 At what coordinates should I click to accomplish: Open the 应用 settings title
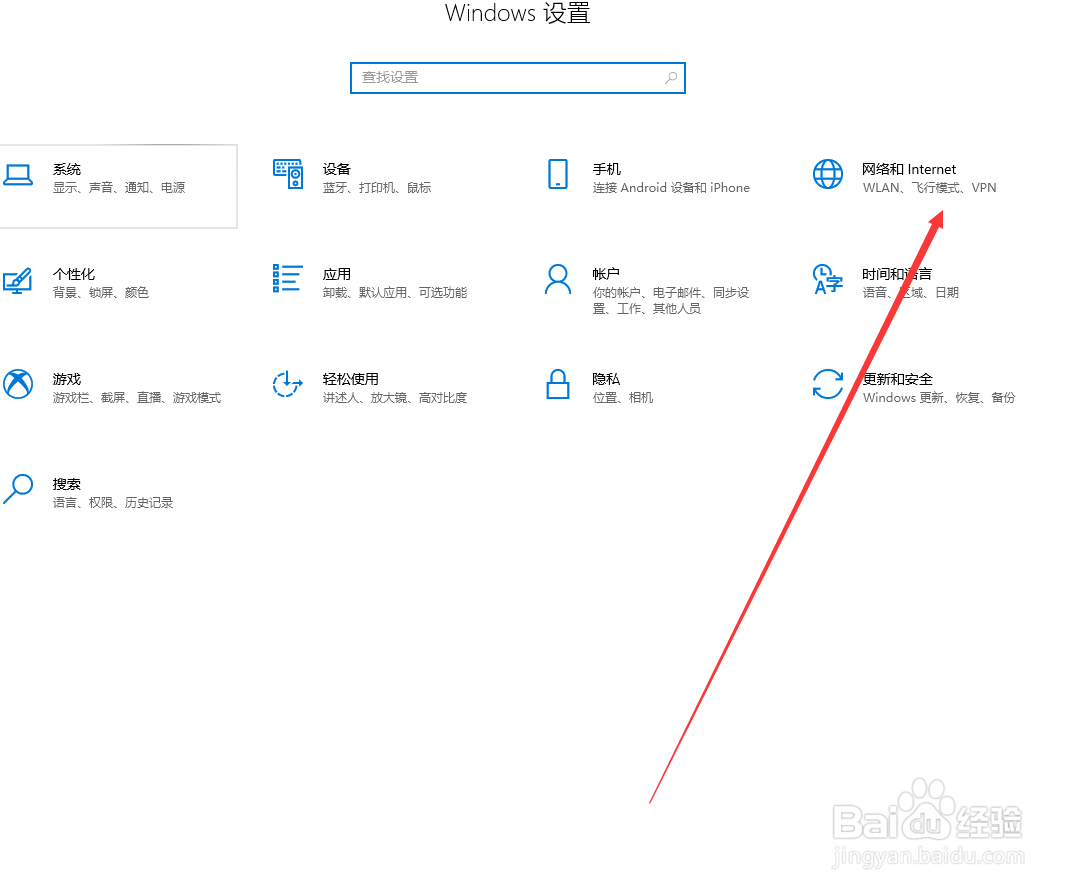[x=336, y=274]
